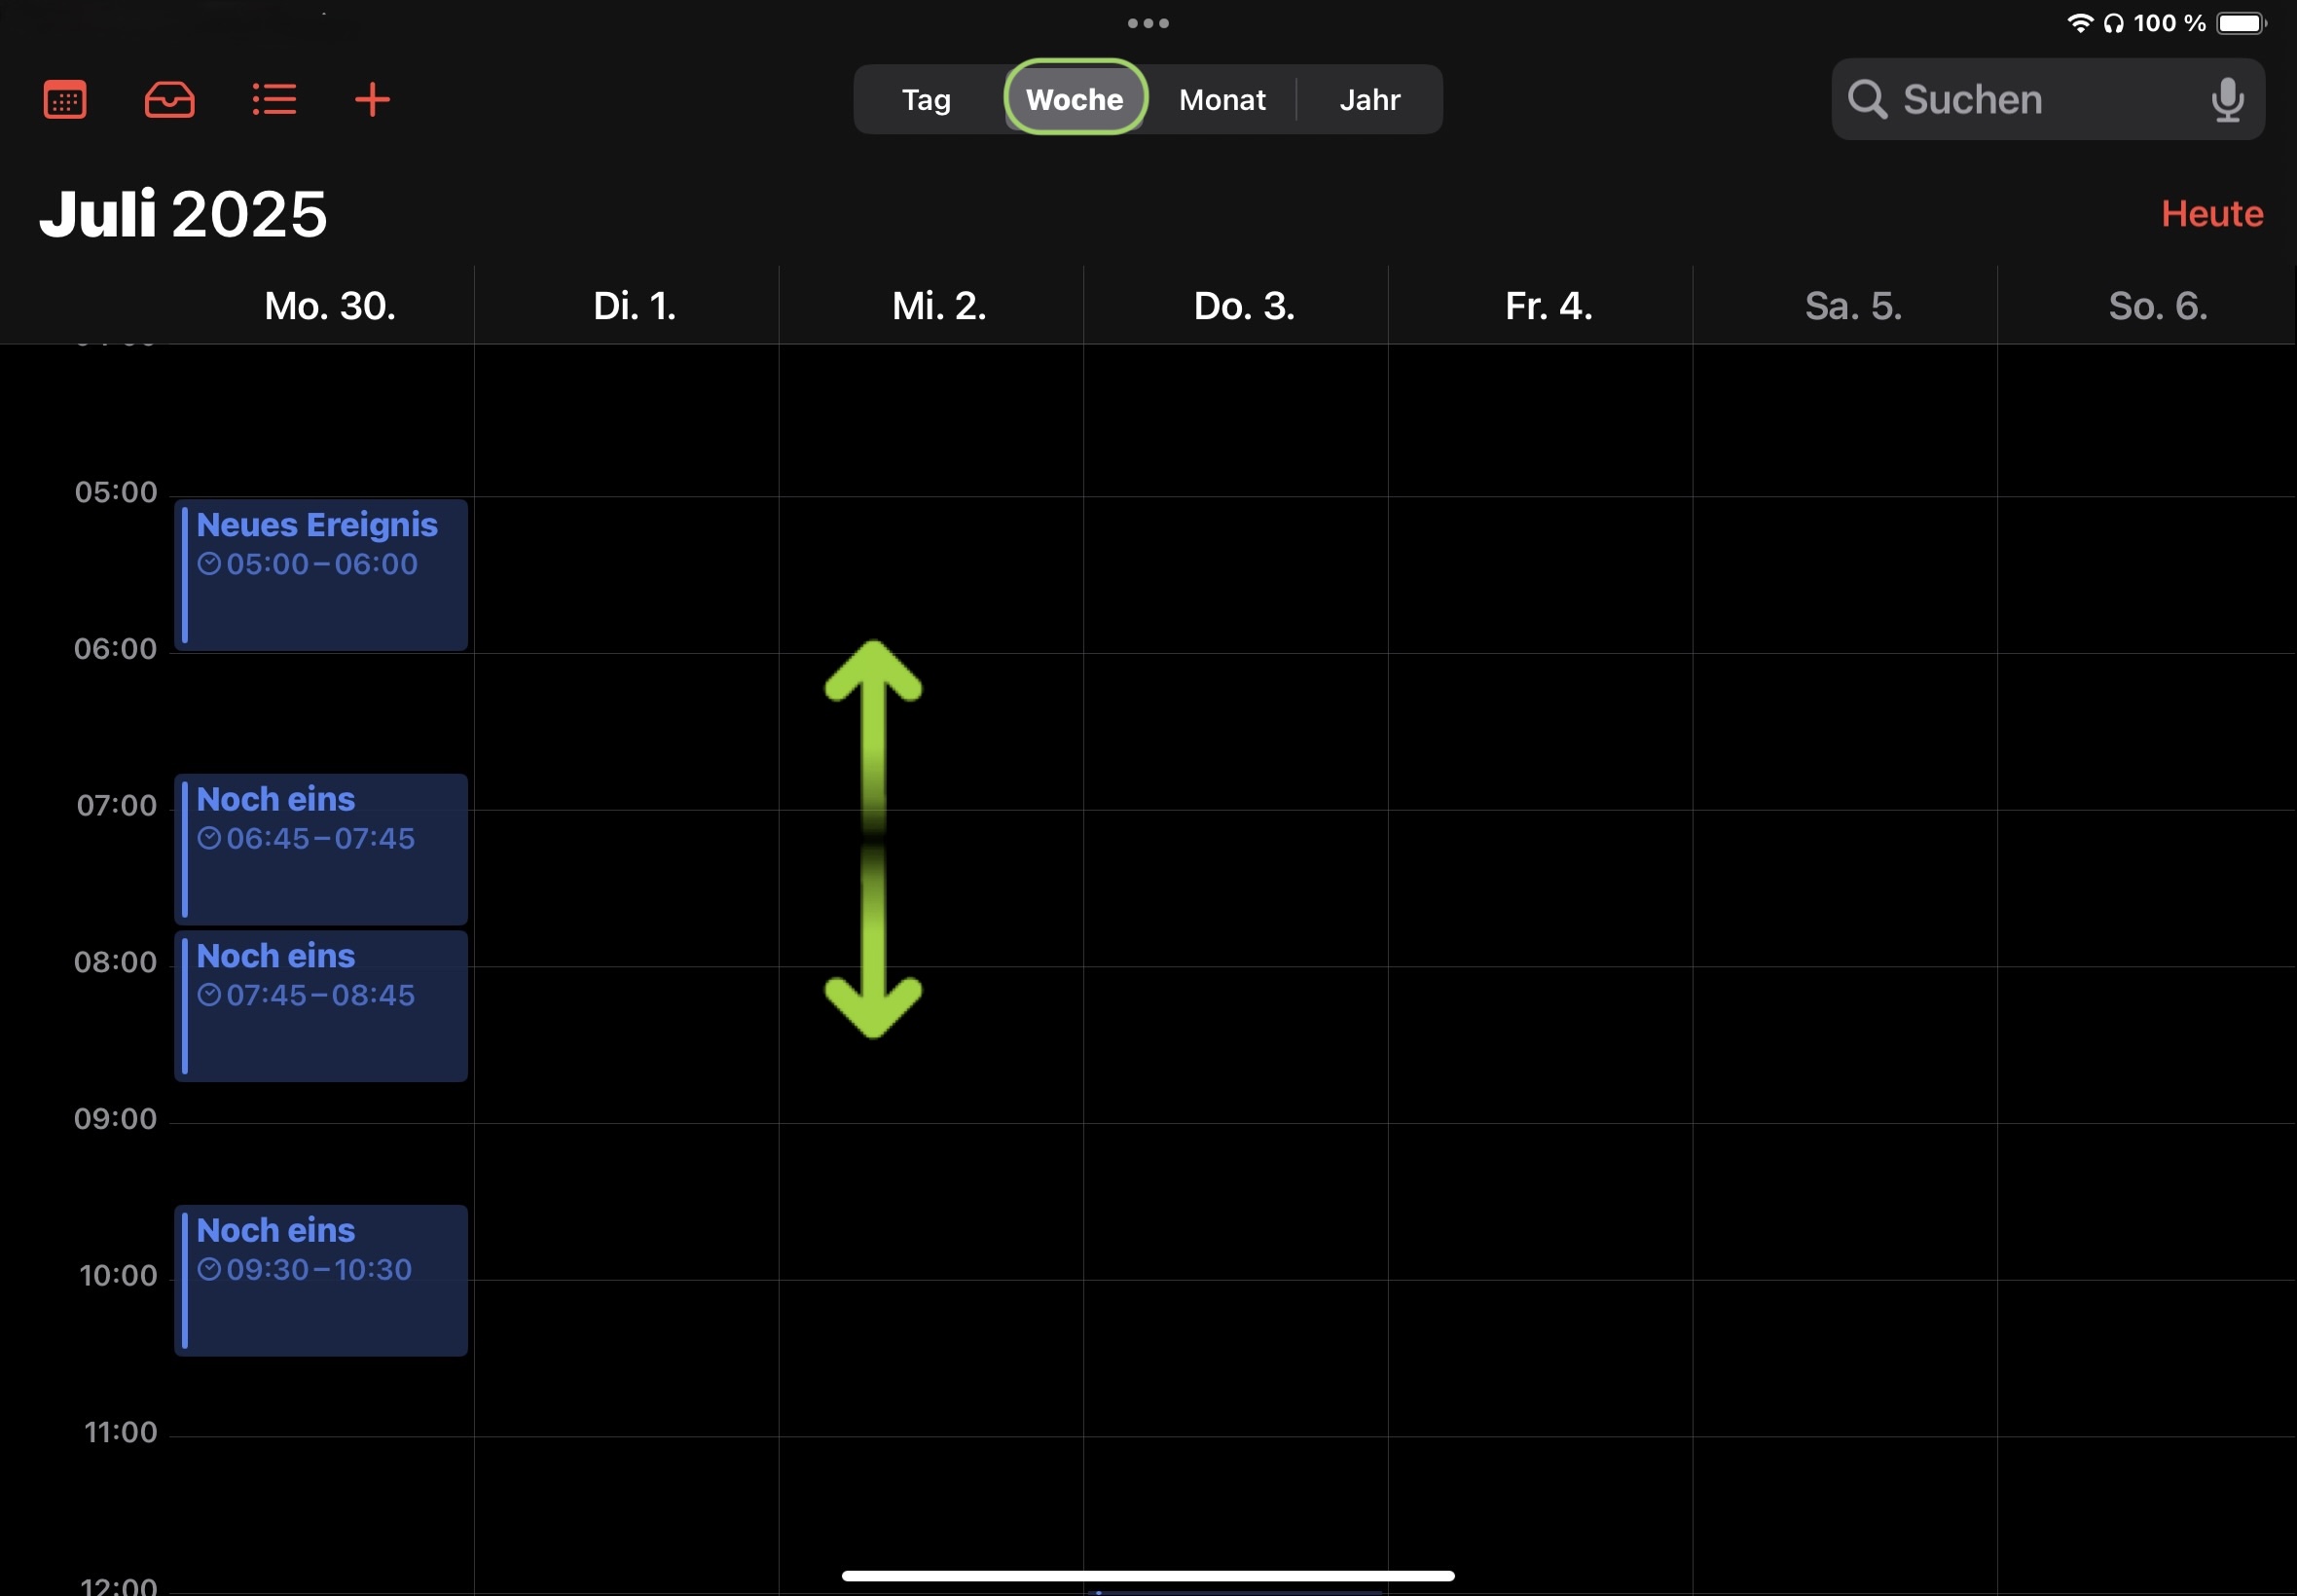Switch to Jahr view
Image resolution: width=2297 pixels, height=1596 pixels.
pos(1369,100)
